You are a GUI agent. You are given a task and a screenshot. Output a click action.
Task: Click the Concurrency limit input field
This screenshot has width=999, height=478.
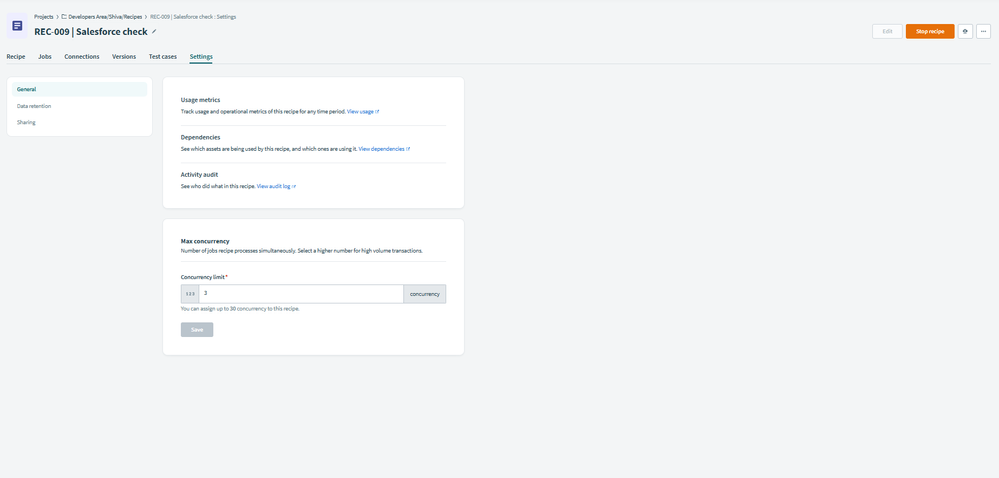(x=300, y=294)
